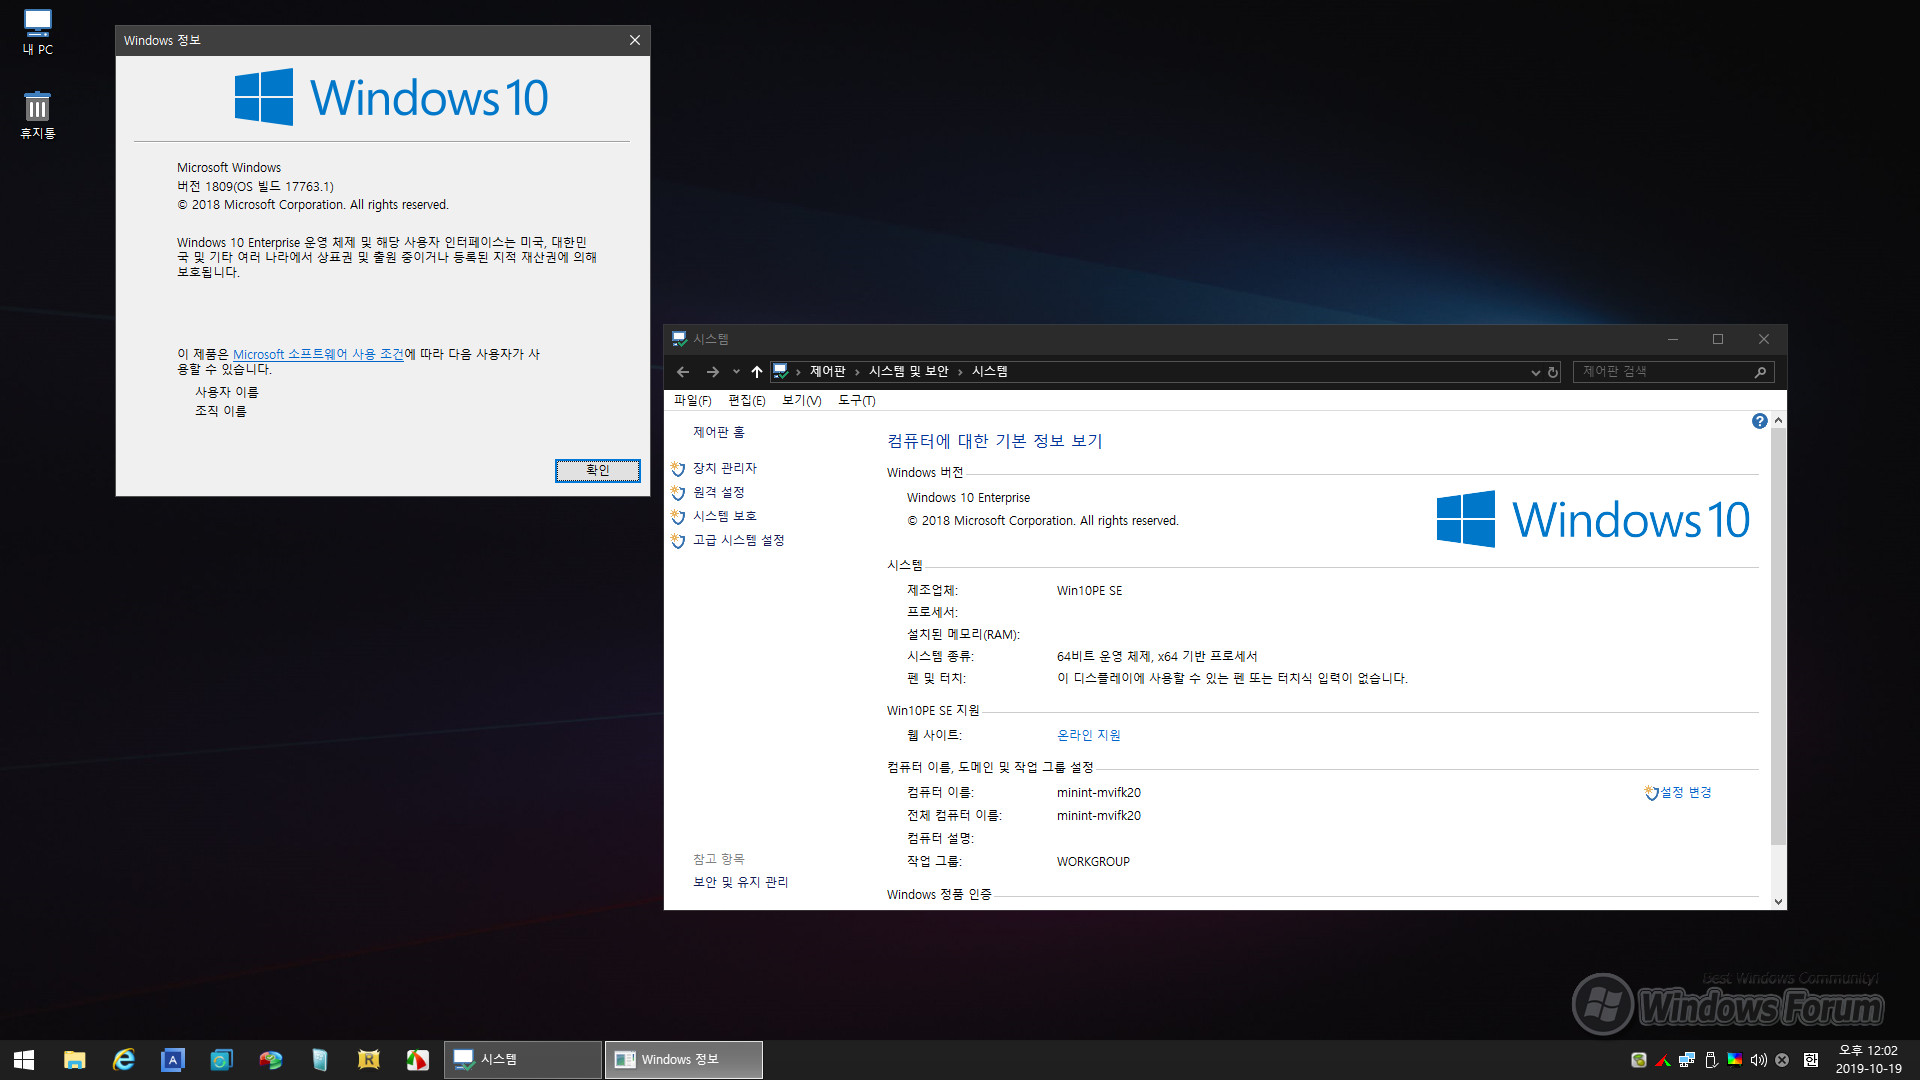Click the red-green triangle tray icon

[x=1662, y=1060]
